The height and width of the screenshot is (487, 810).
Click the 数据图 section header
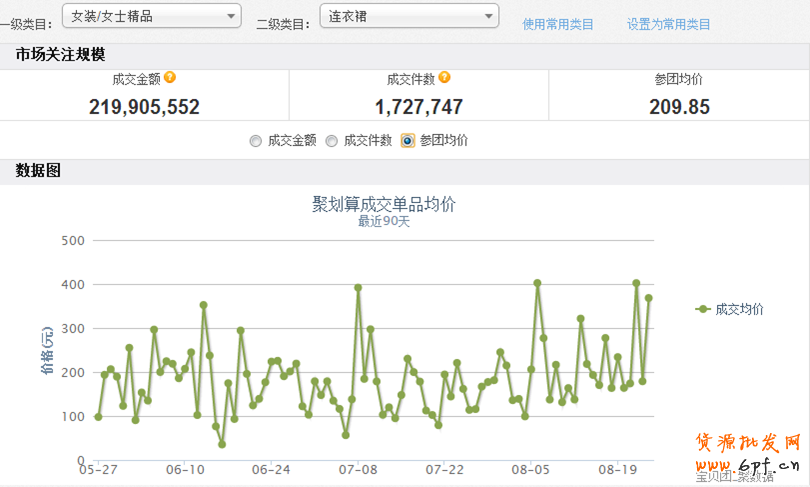pyautogui.click(x=38, y=171)
